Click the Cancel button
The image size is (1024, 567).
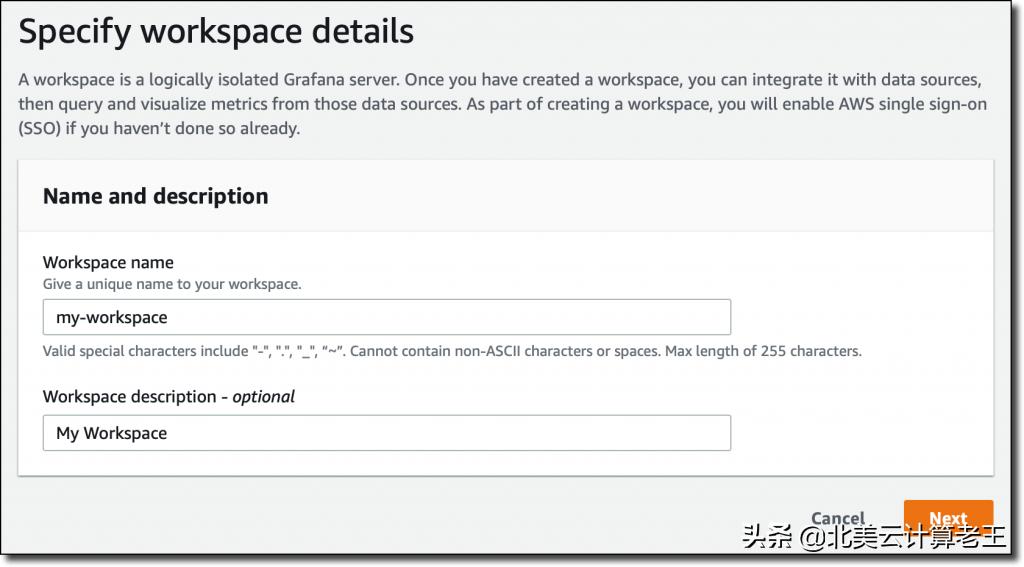pyautogui.click(x=837, y=518)
